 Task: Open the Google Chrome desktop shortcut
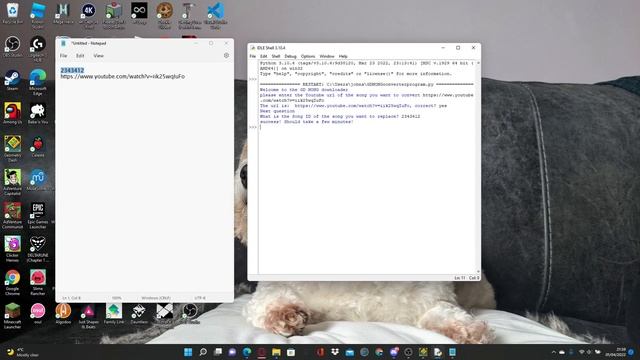pyautogui.click(x=13, y=282)
